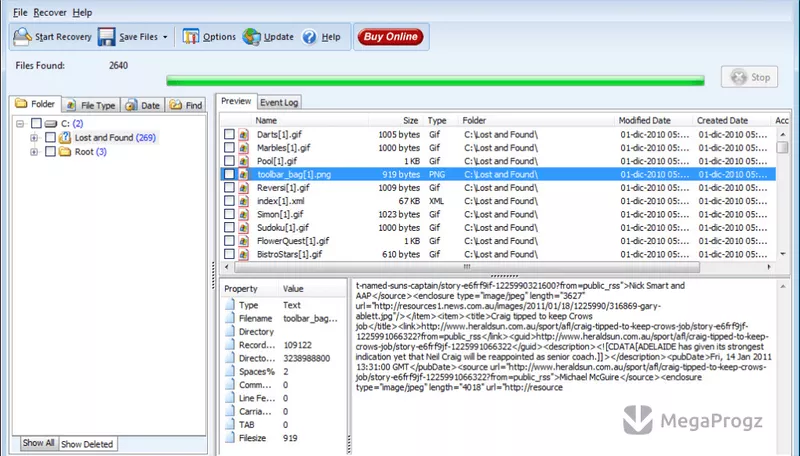The image size is (800, 456).
Task: Click the Date tab's calendar icon
Action: tap(131, 105)
